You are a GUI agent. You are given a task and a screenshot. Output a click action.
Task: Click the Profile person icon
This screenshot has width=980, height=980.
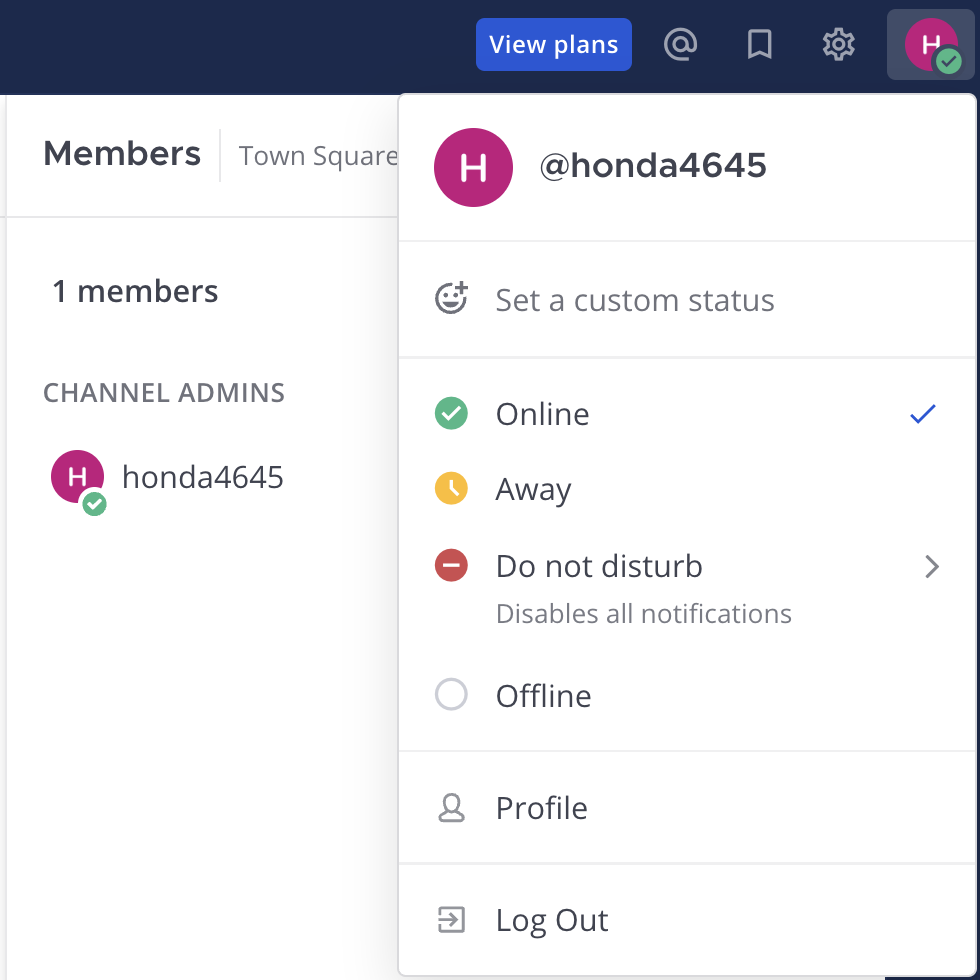451,807
